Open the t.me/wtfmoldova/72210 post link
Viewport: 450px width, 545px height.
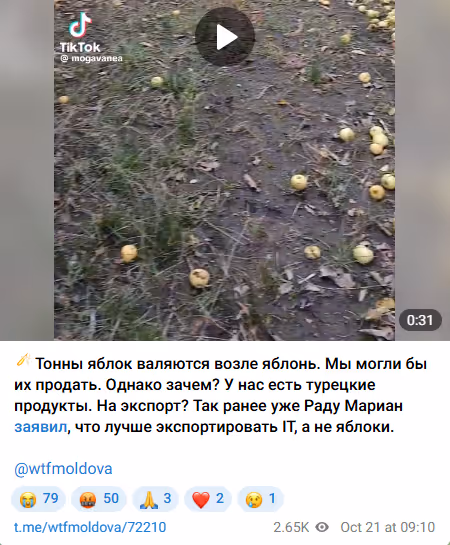[90, 527]
